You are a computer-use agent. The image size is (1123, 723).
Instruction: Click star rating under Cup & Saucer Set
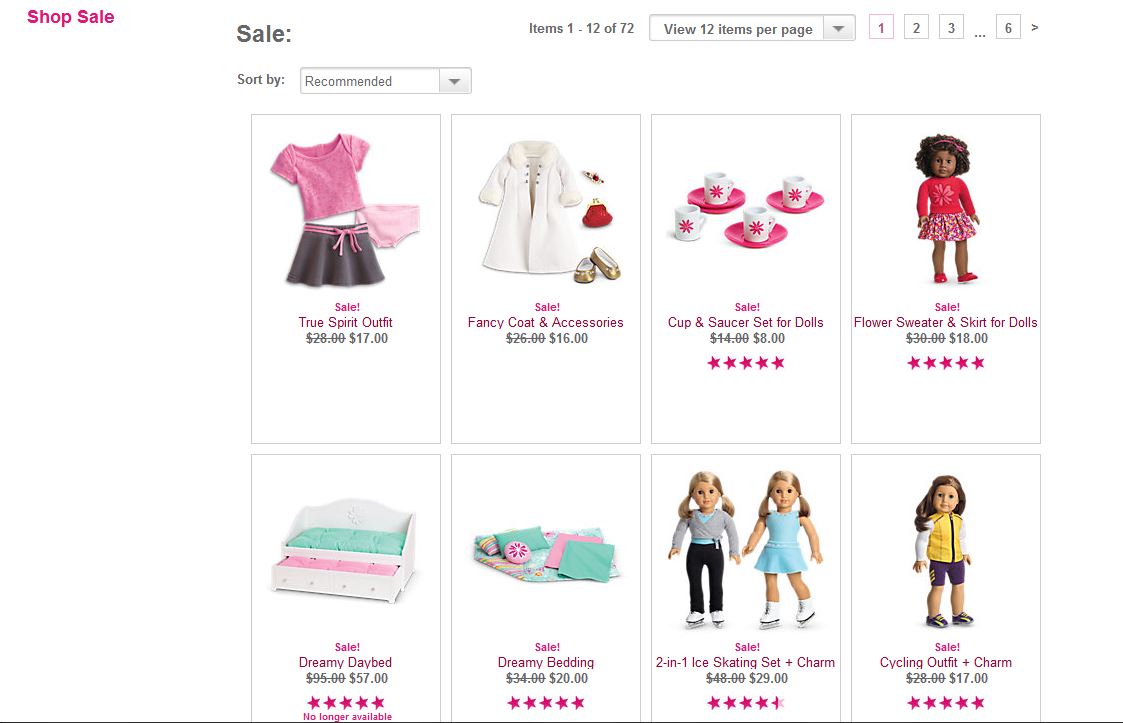pyautogui.click(x=746, y=363)
